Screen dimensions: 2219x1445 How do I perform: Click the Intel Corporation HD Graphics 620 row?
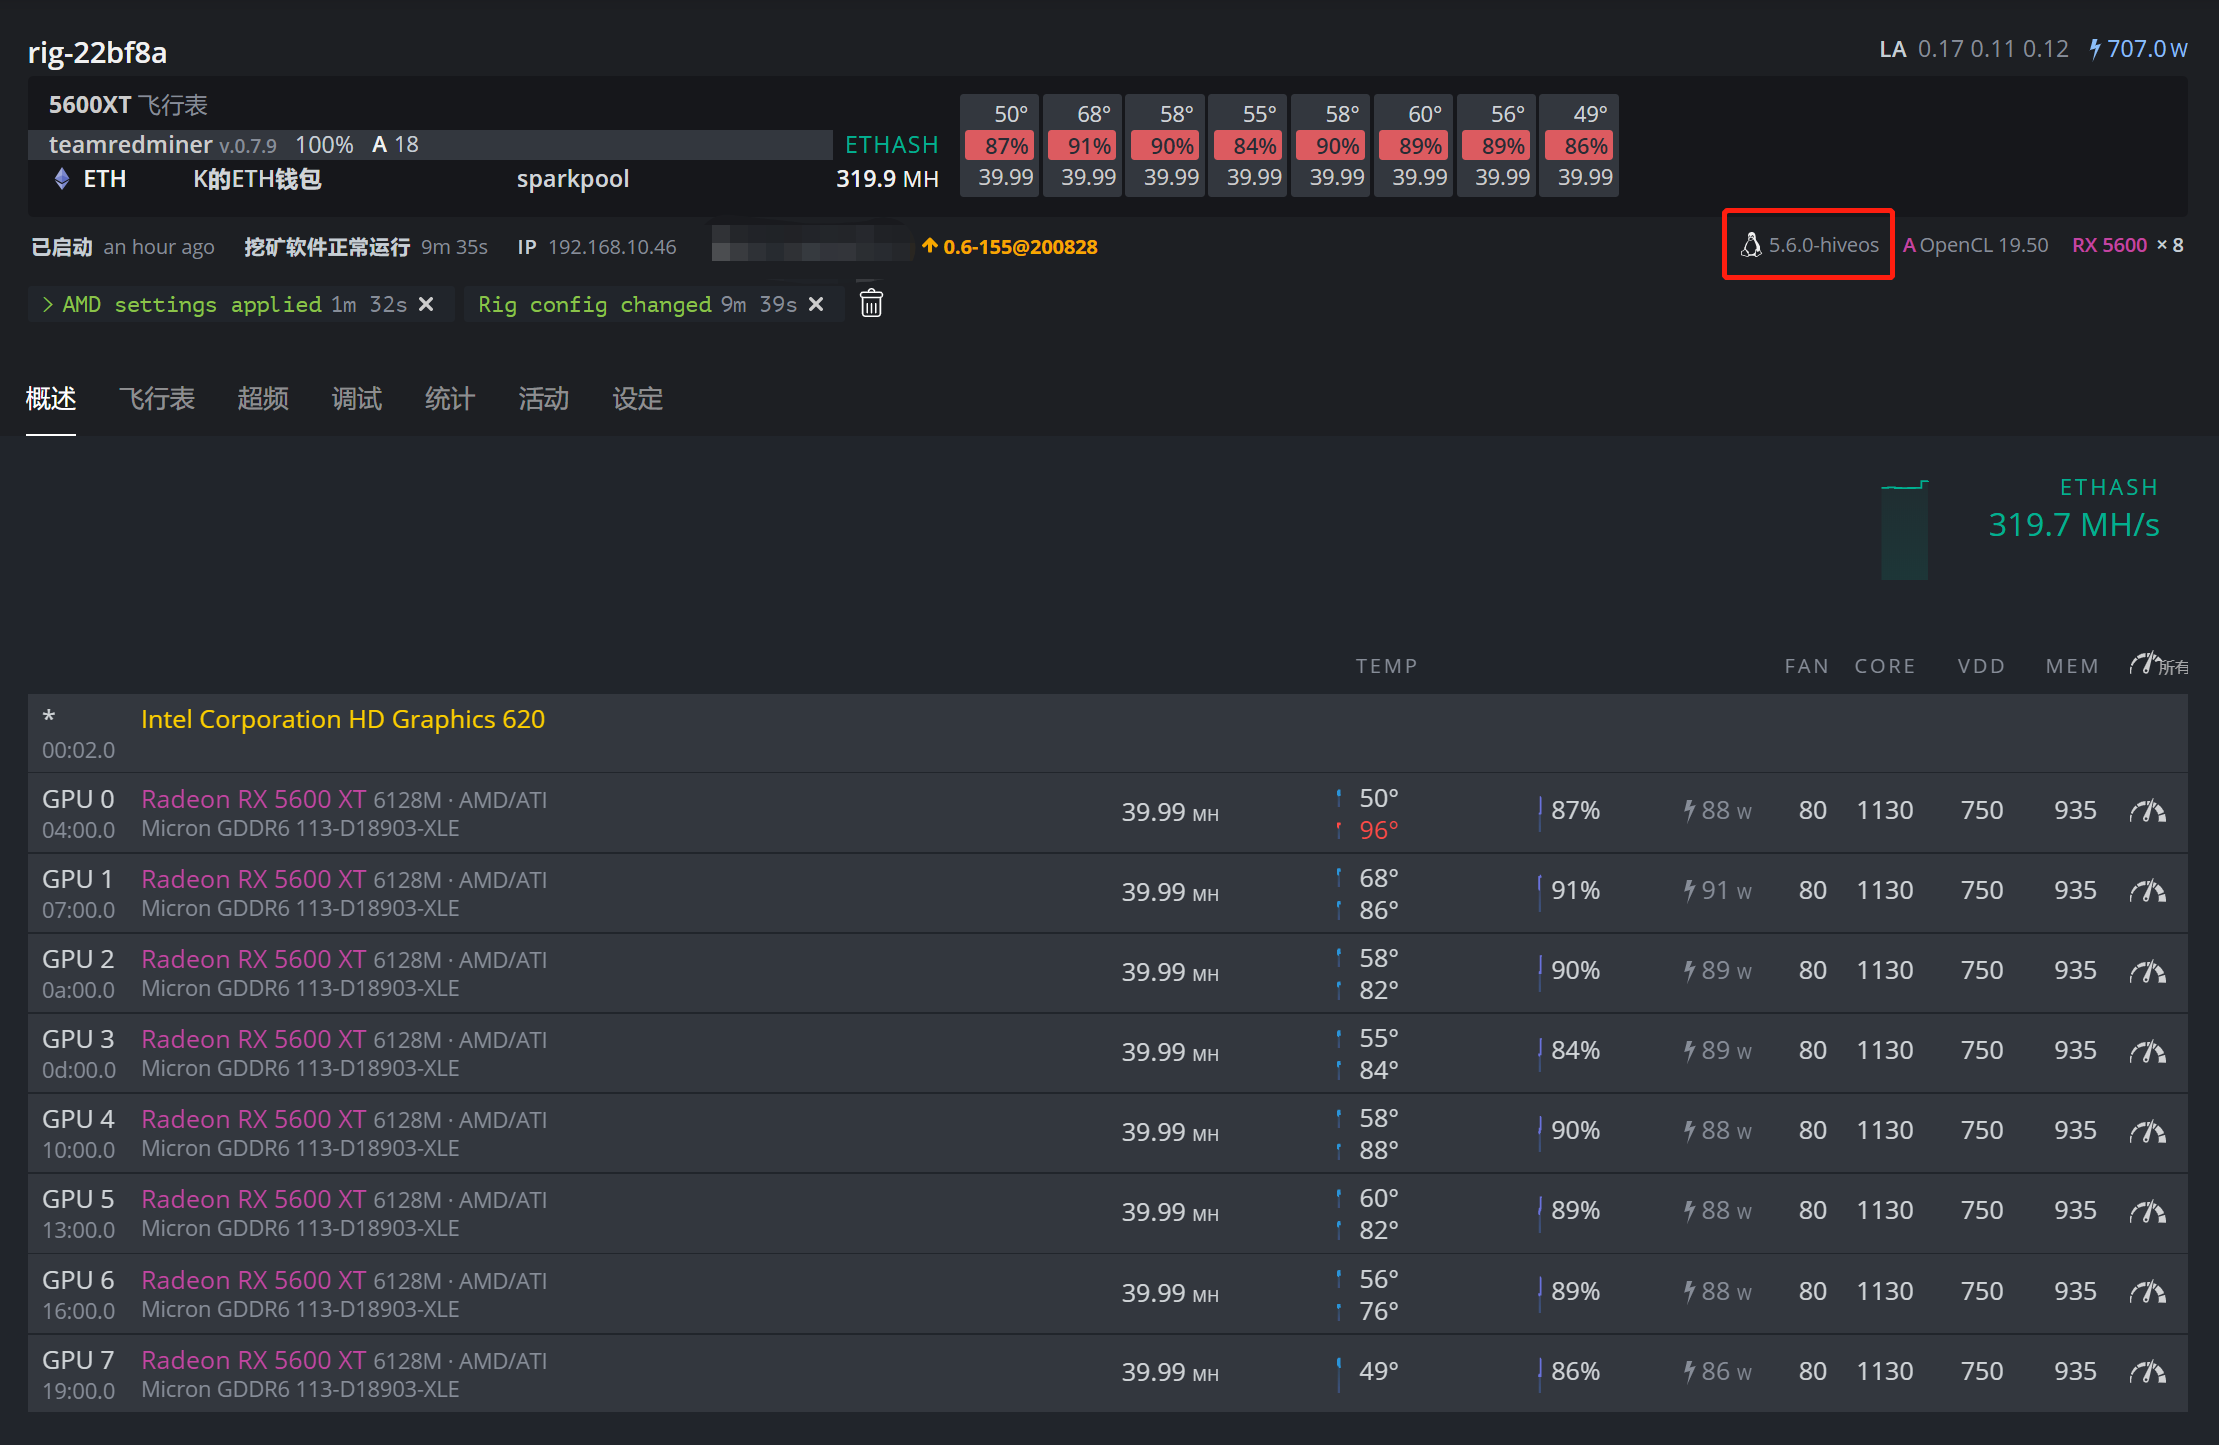(x=342, y=719)
